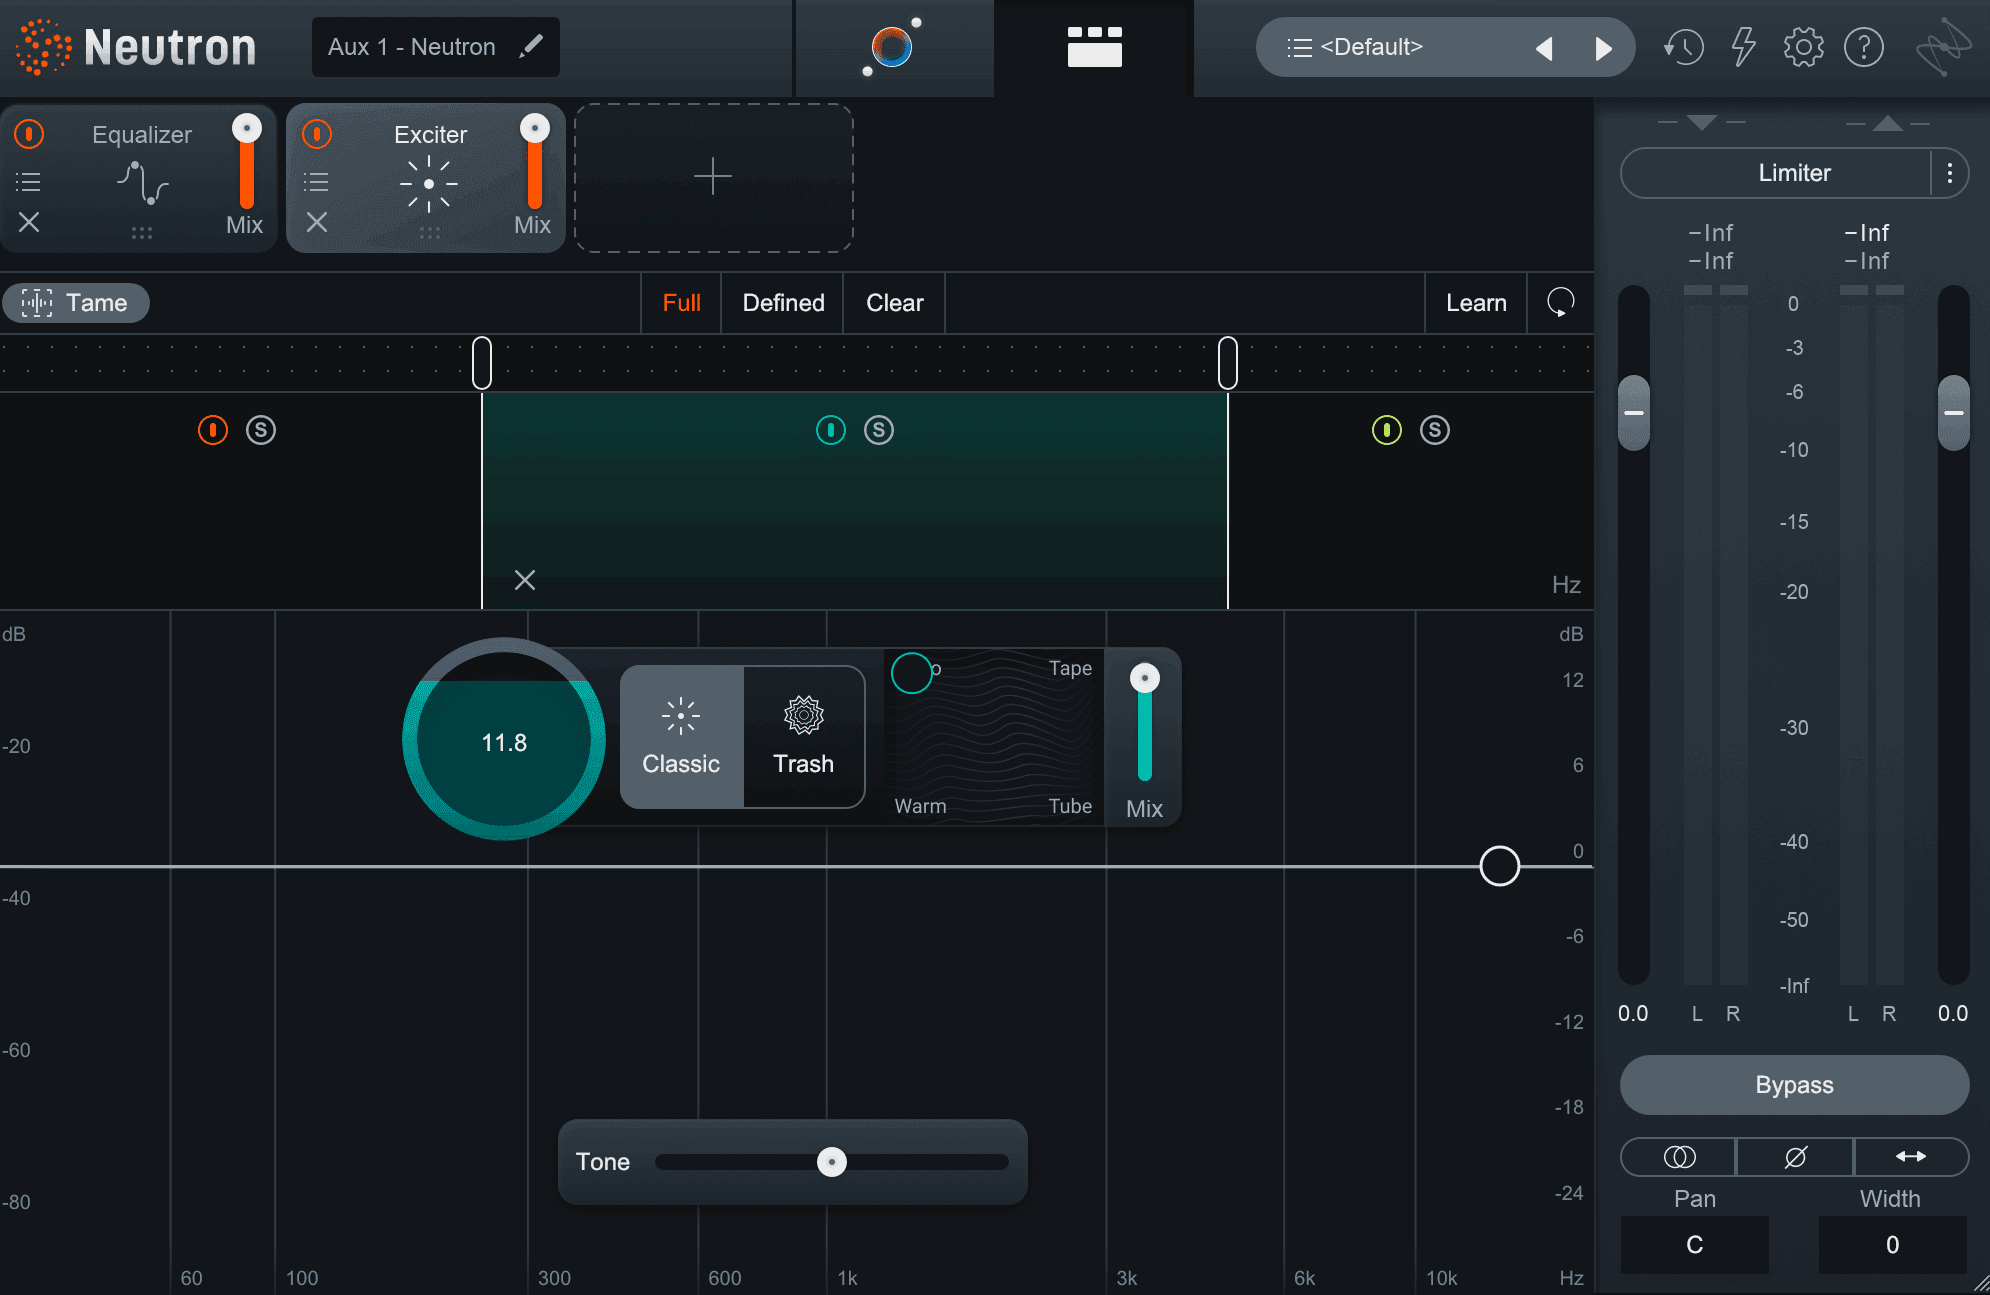Open the Assistant view orb icon
1990x1295 pixels.
click(892, 46)
